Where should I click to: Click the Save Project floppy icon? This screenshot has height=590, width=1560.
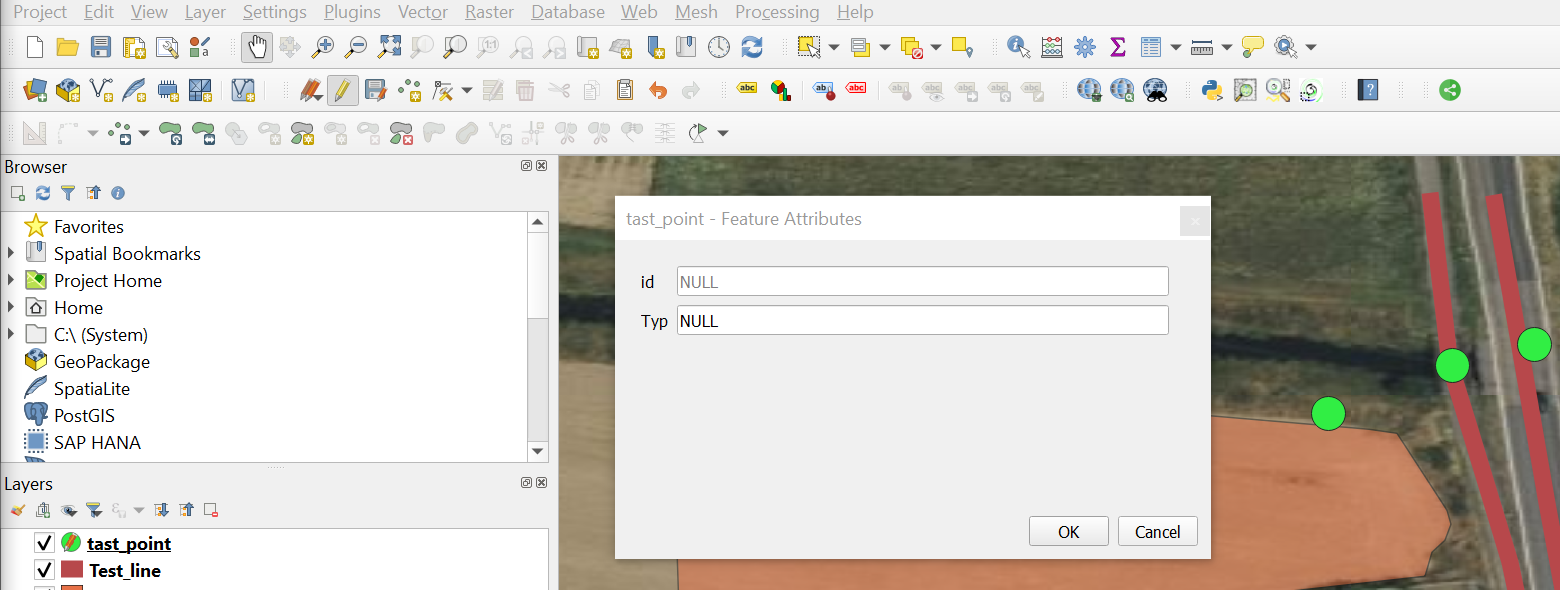101,47
